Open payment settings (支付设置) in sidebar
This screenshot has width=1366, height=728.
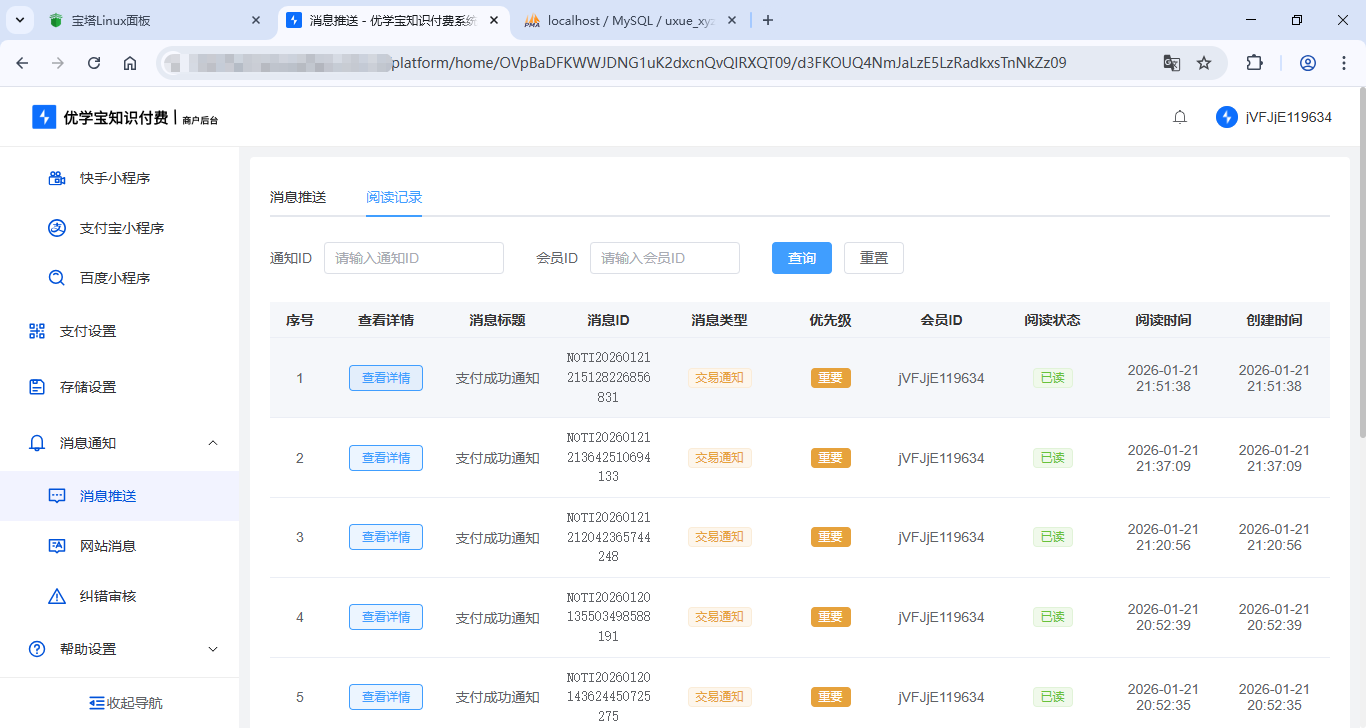(87, 331)
